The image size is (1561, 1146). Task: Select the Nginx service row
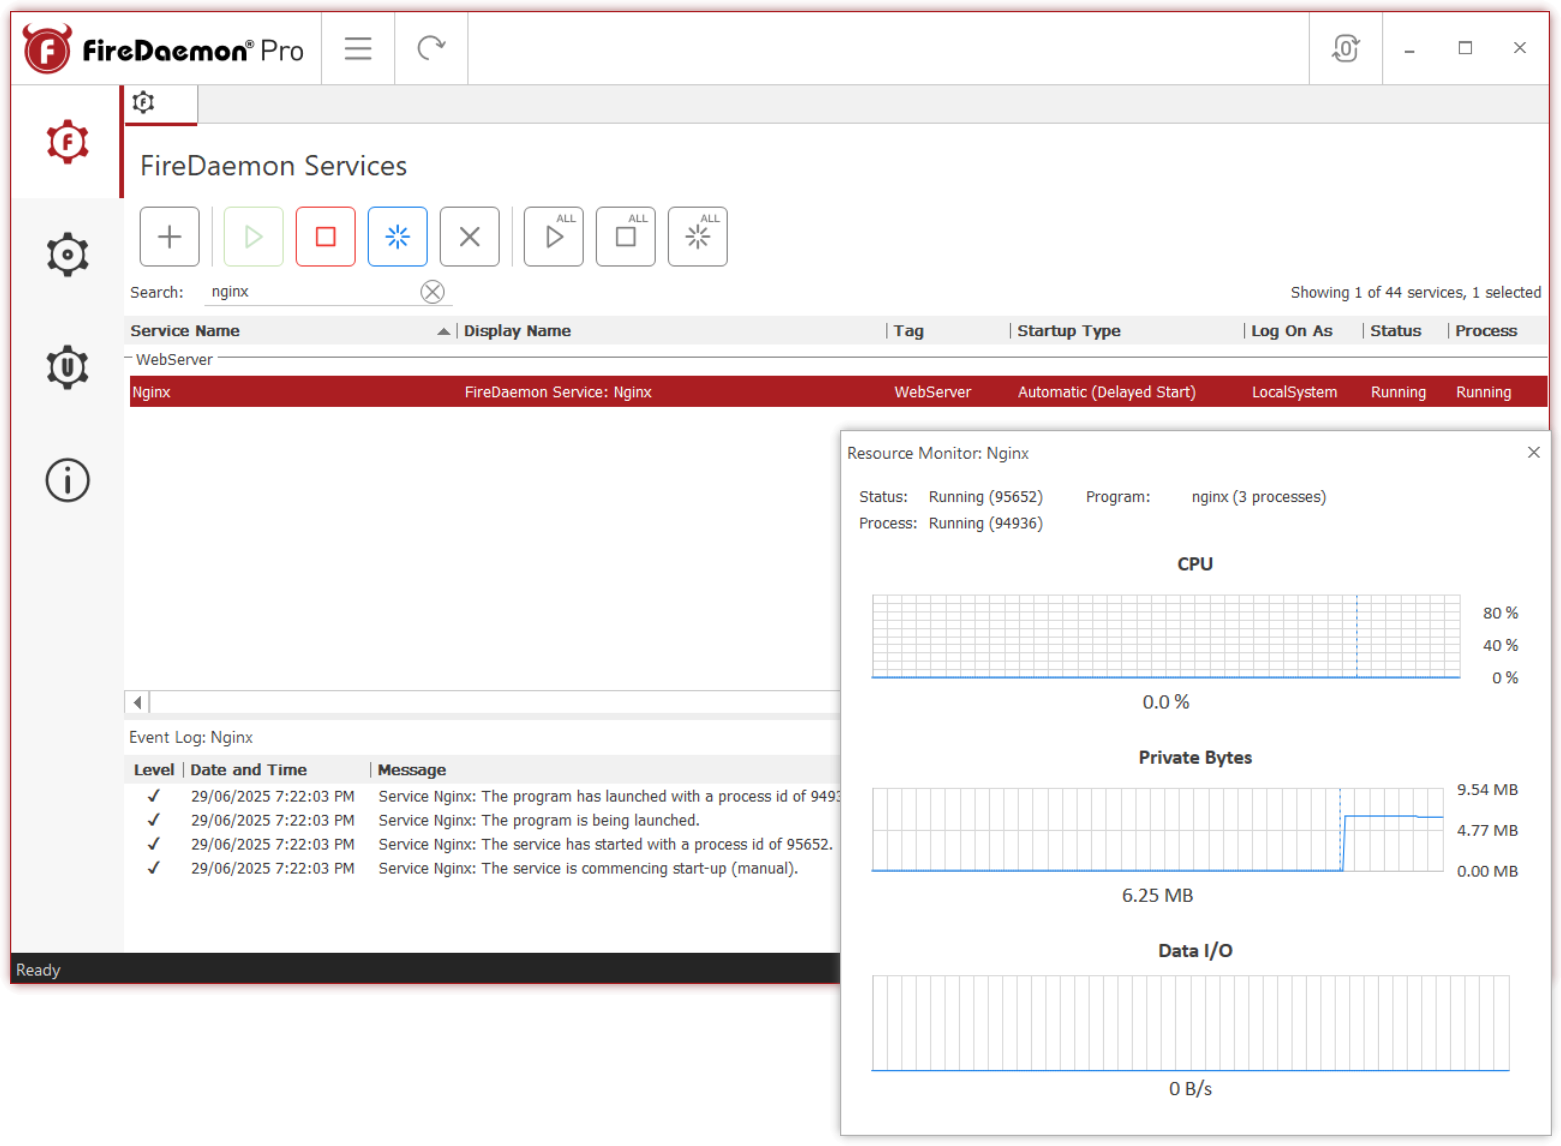coord(838,392)
